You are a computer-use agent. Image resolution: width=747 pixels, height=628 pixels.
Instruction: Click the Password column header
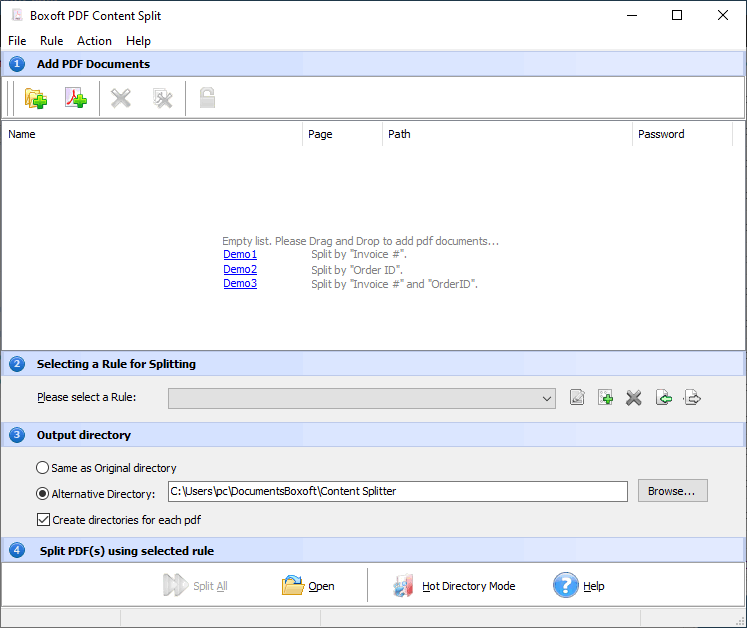point(682,134)
